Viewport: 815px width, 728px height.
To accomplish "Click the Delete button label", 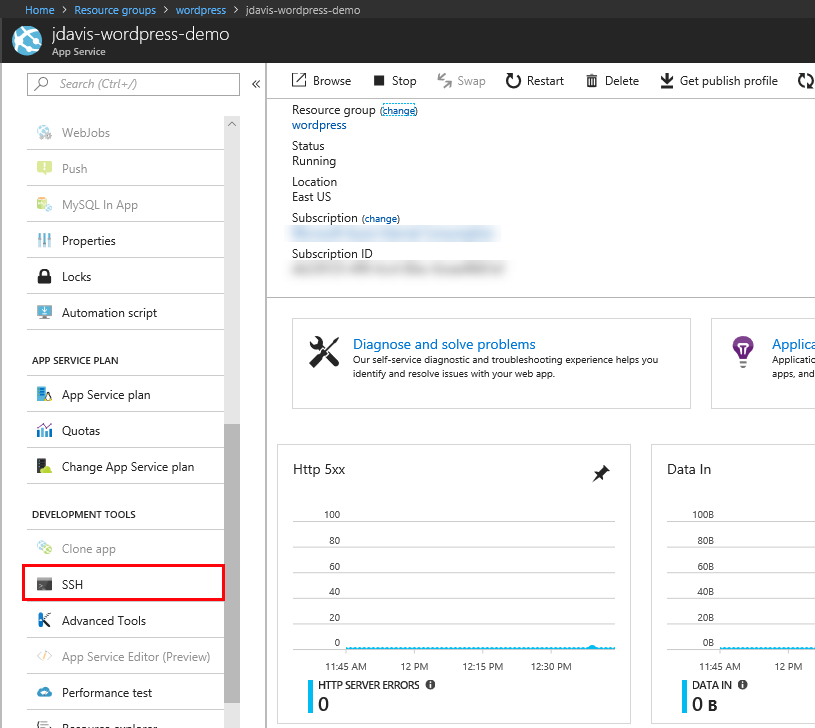I will (x=622, y=81).
